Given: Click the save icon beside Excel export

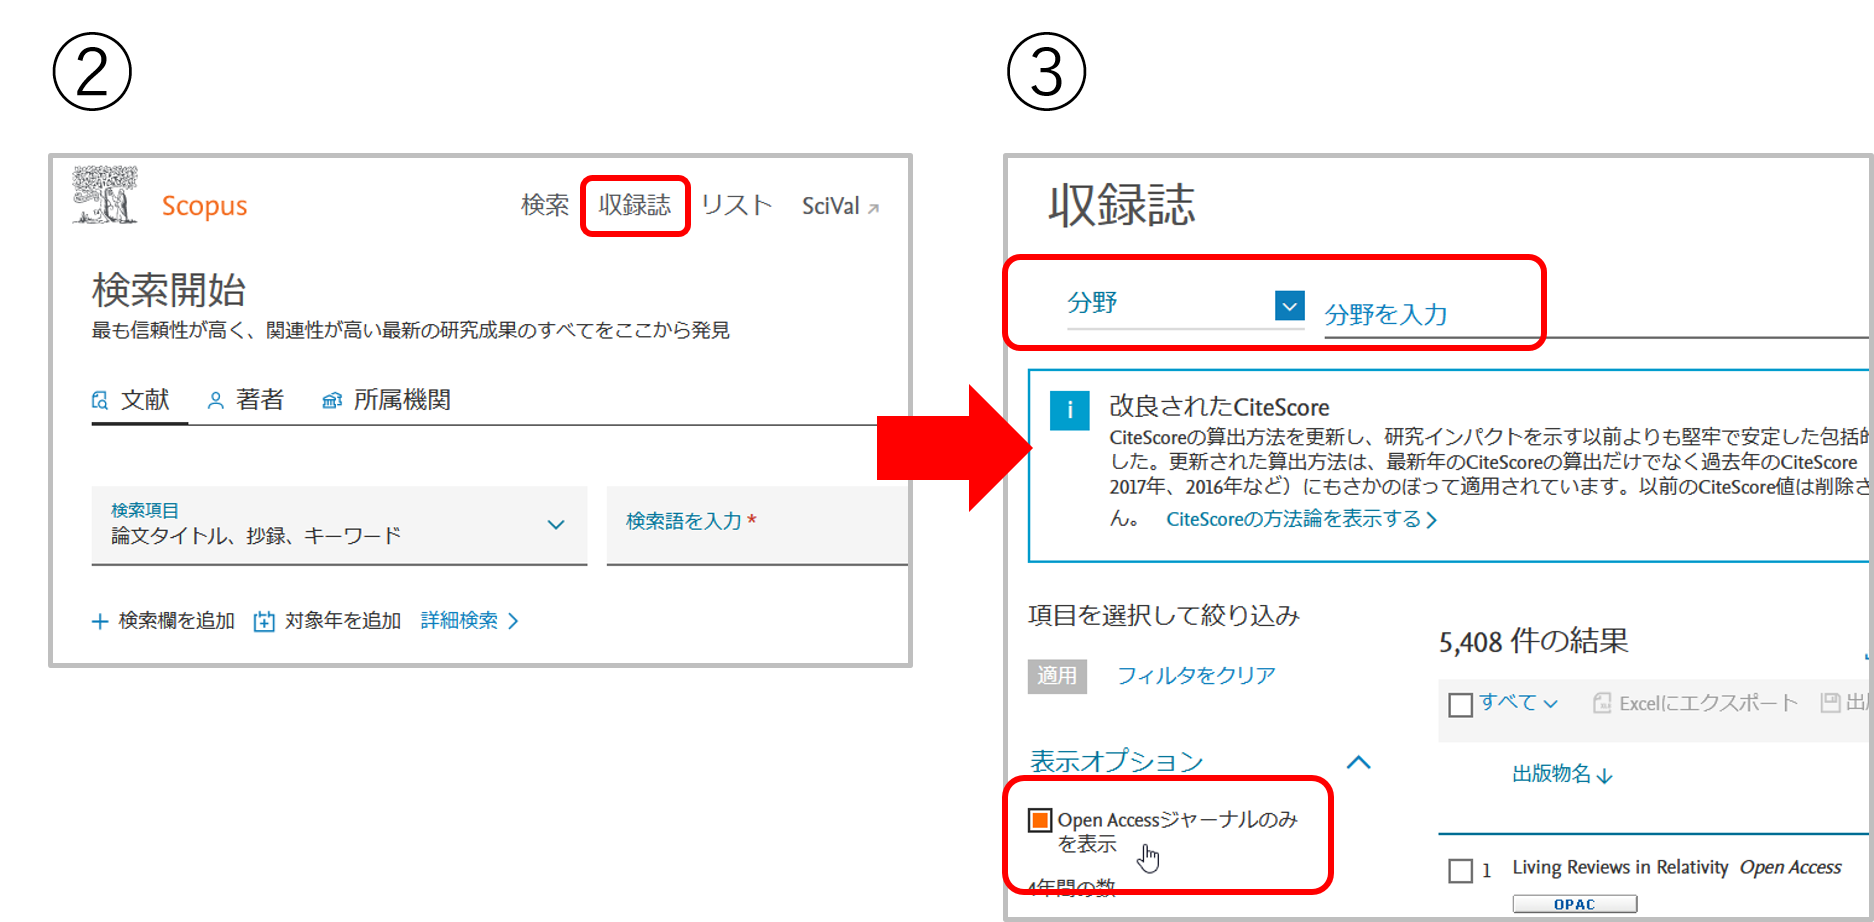Looking at the screenshot, I should tap(1831, 703).
